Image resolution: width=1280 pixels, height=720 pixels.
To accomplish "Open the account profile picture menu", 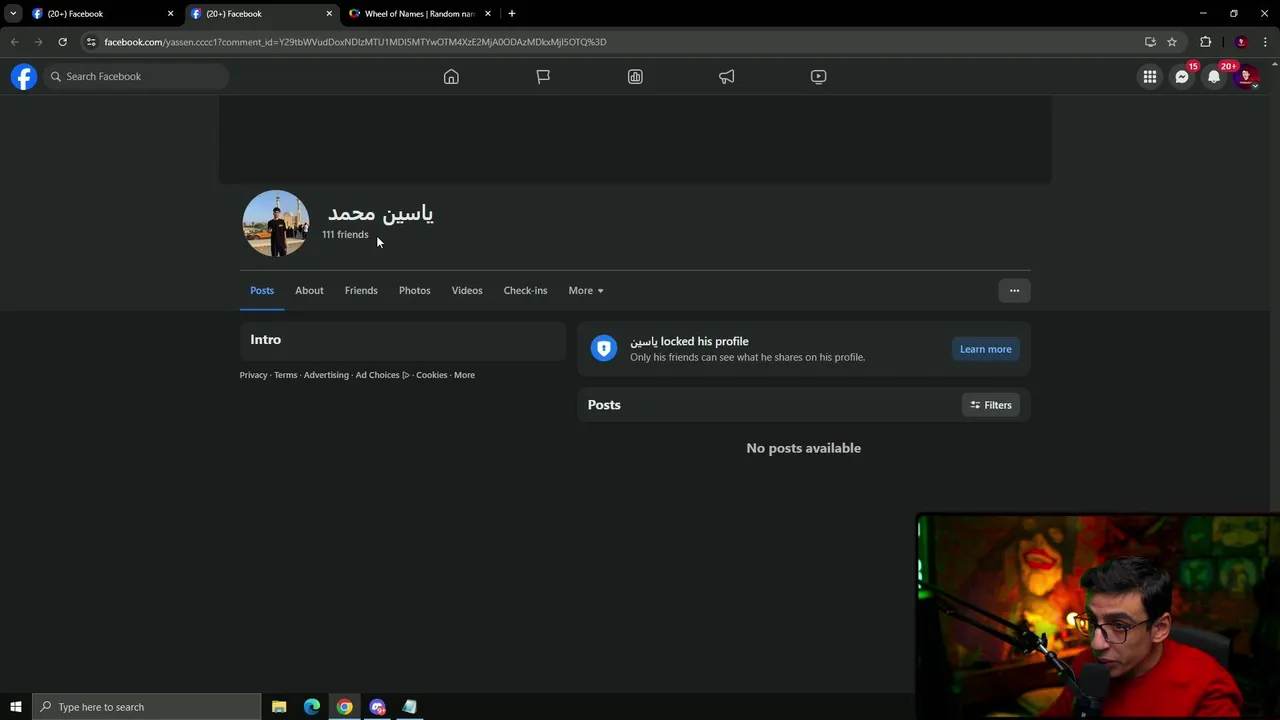I will [1246, 77].
